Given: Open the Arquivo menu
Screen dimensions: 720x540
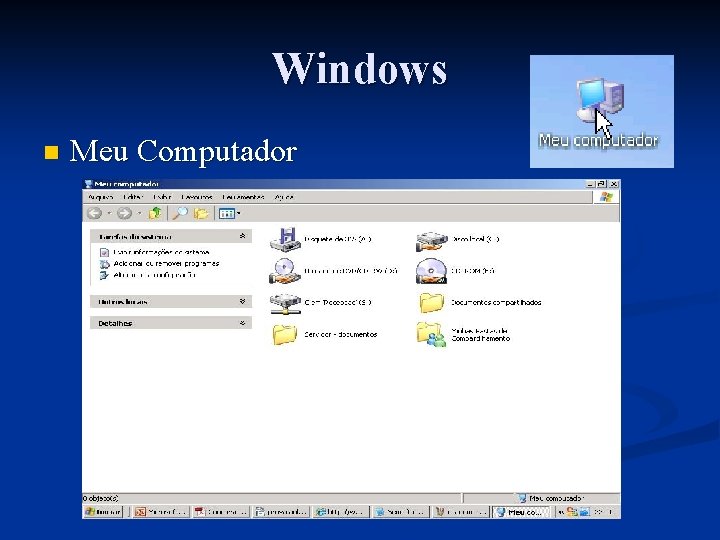Looking at the screenshot, I should pyautogui.click(x=101, y=197).
